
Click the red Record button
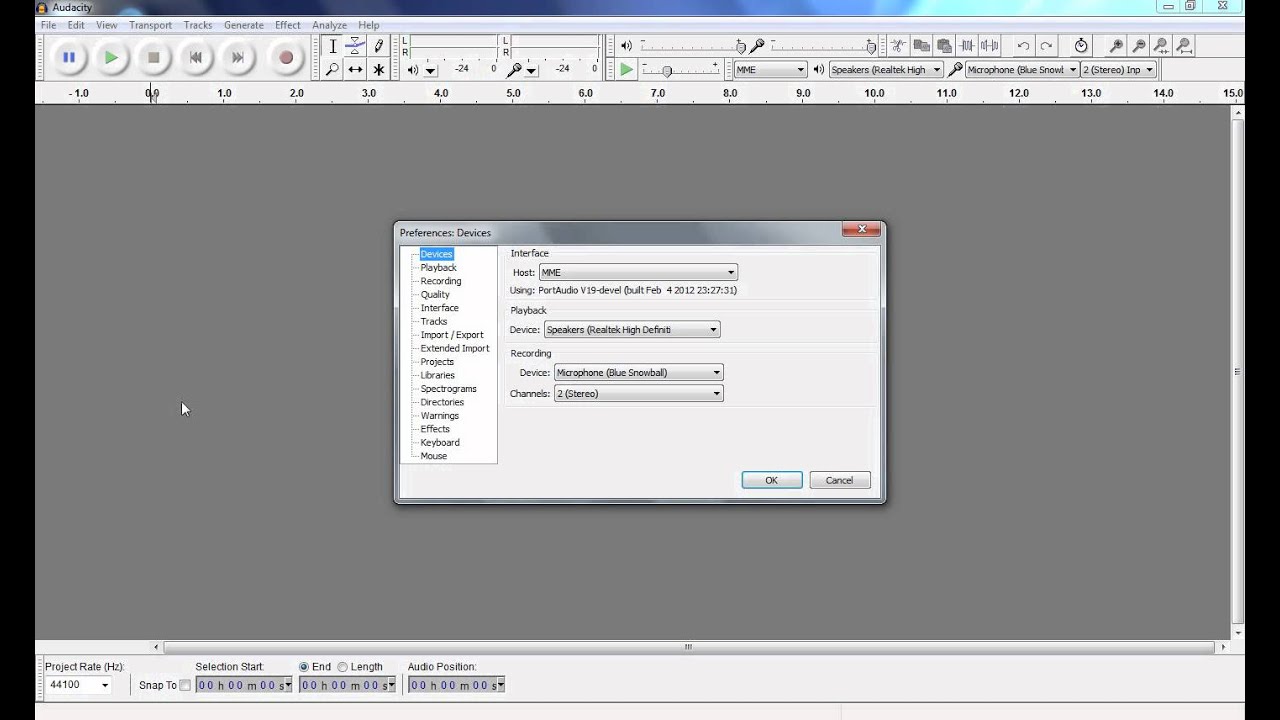(x=286, y=58)
